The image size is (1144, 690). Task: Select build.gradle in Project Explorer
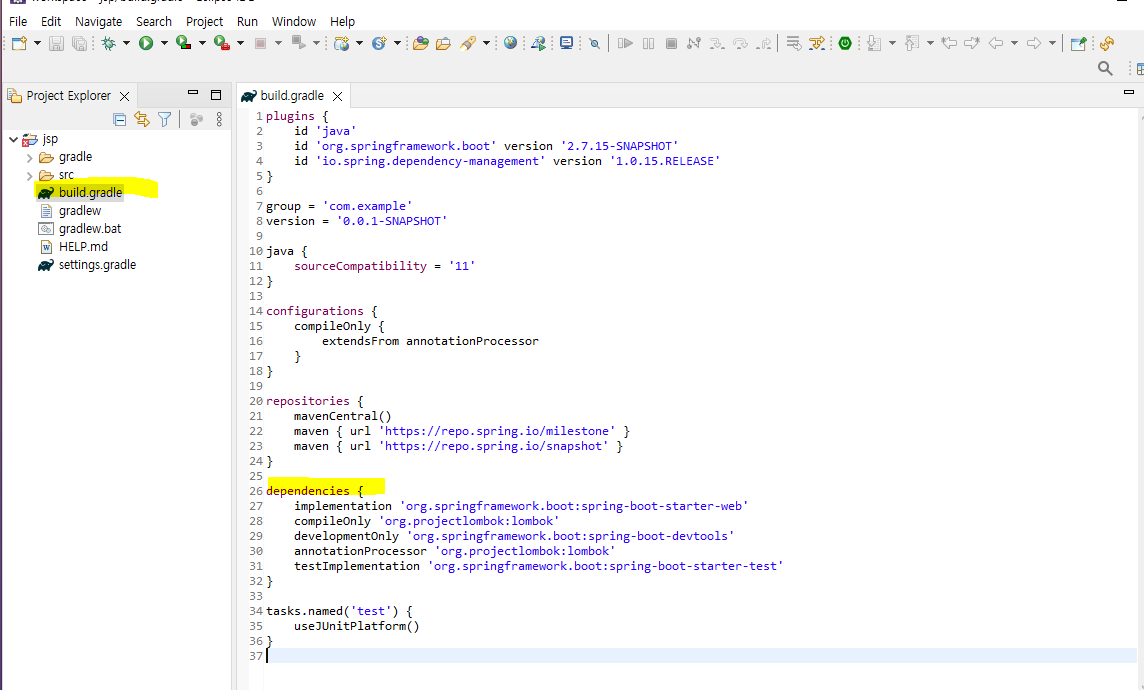pyautogui.click(x=90, y=193)
